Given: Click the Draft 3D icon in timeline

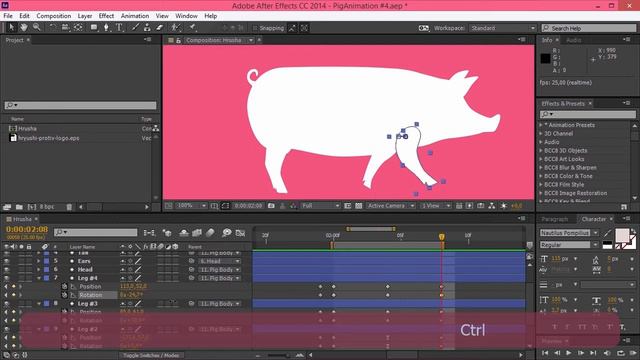Looking at the screenshot, I should coord(167,233).
